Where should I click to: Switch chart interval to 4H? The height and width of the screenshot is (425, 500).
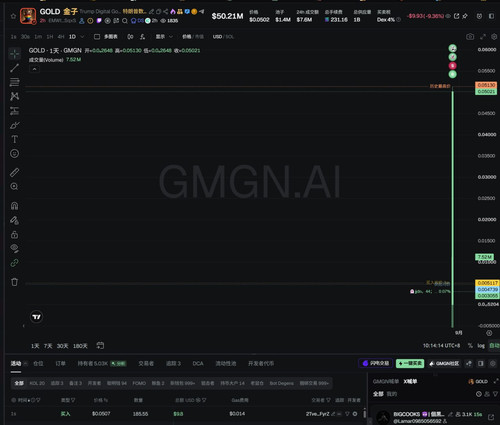(x=61, y=37)
